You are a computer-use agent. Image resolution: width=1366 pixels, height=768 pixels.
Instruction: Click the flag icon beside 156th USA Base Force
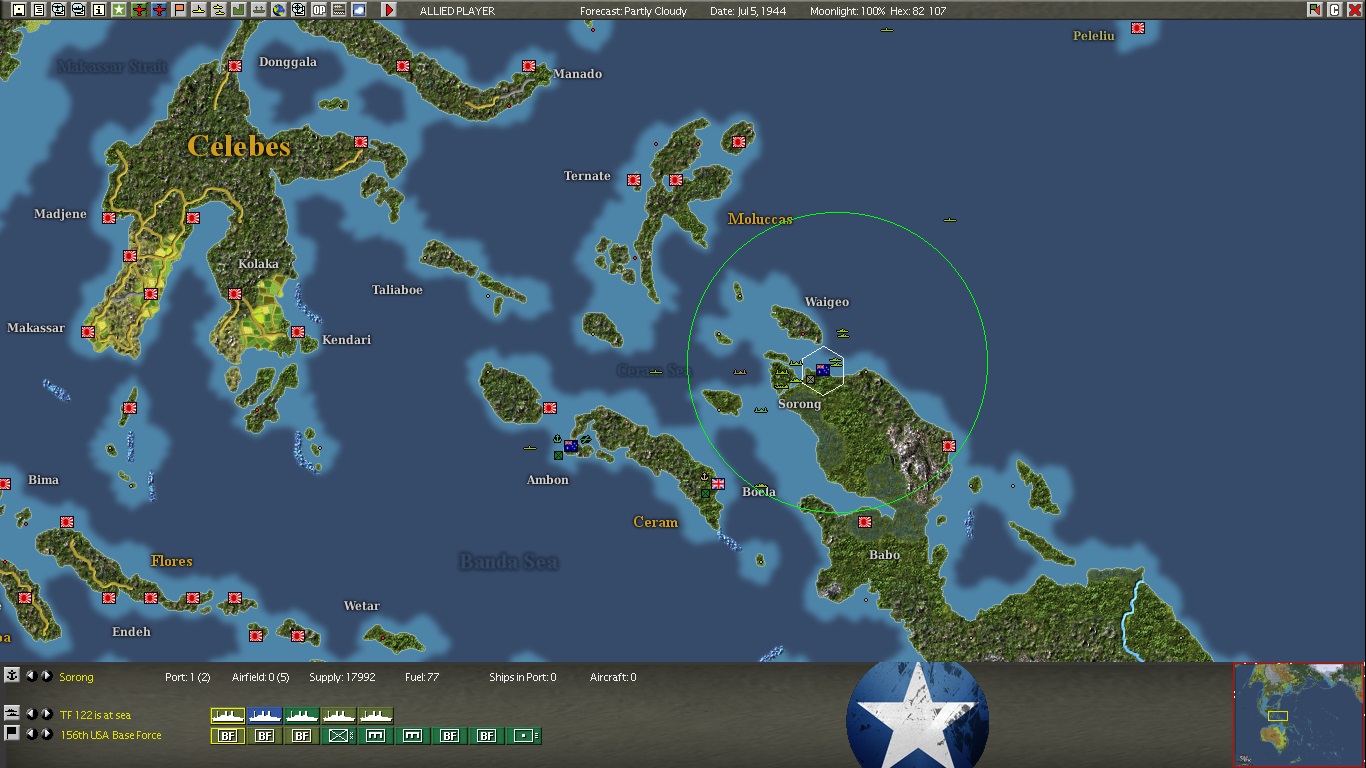(12, 733)
